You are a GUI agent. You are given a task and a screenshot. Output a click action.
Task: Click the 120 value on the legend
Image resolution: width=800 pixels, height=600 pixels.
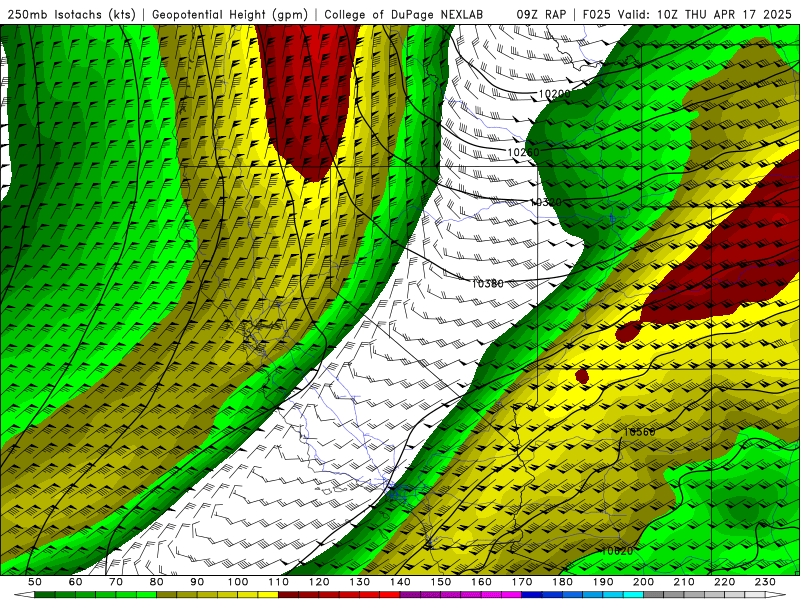point(319,582)
